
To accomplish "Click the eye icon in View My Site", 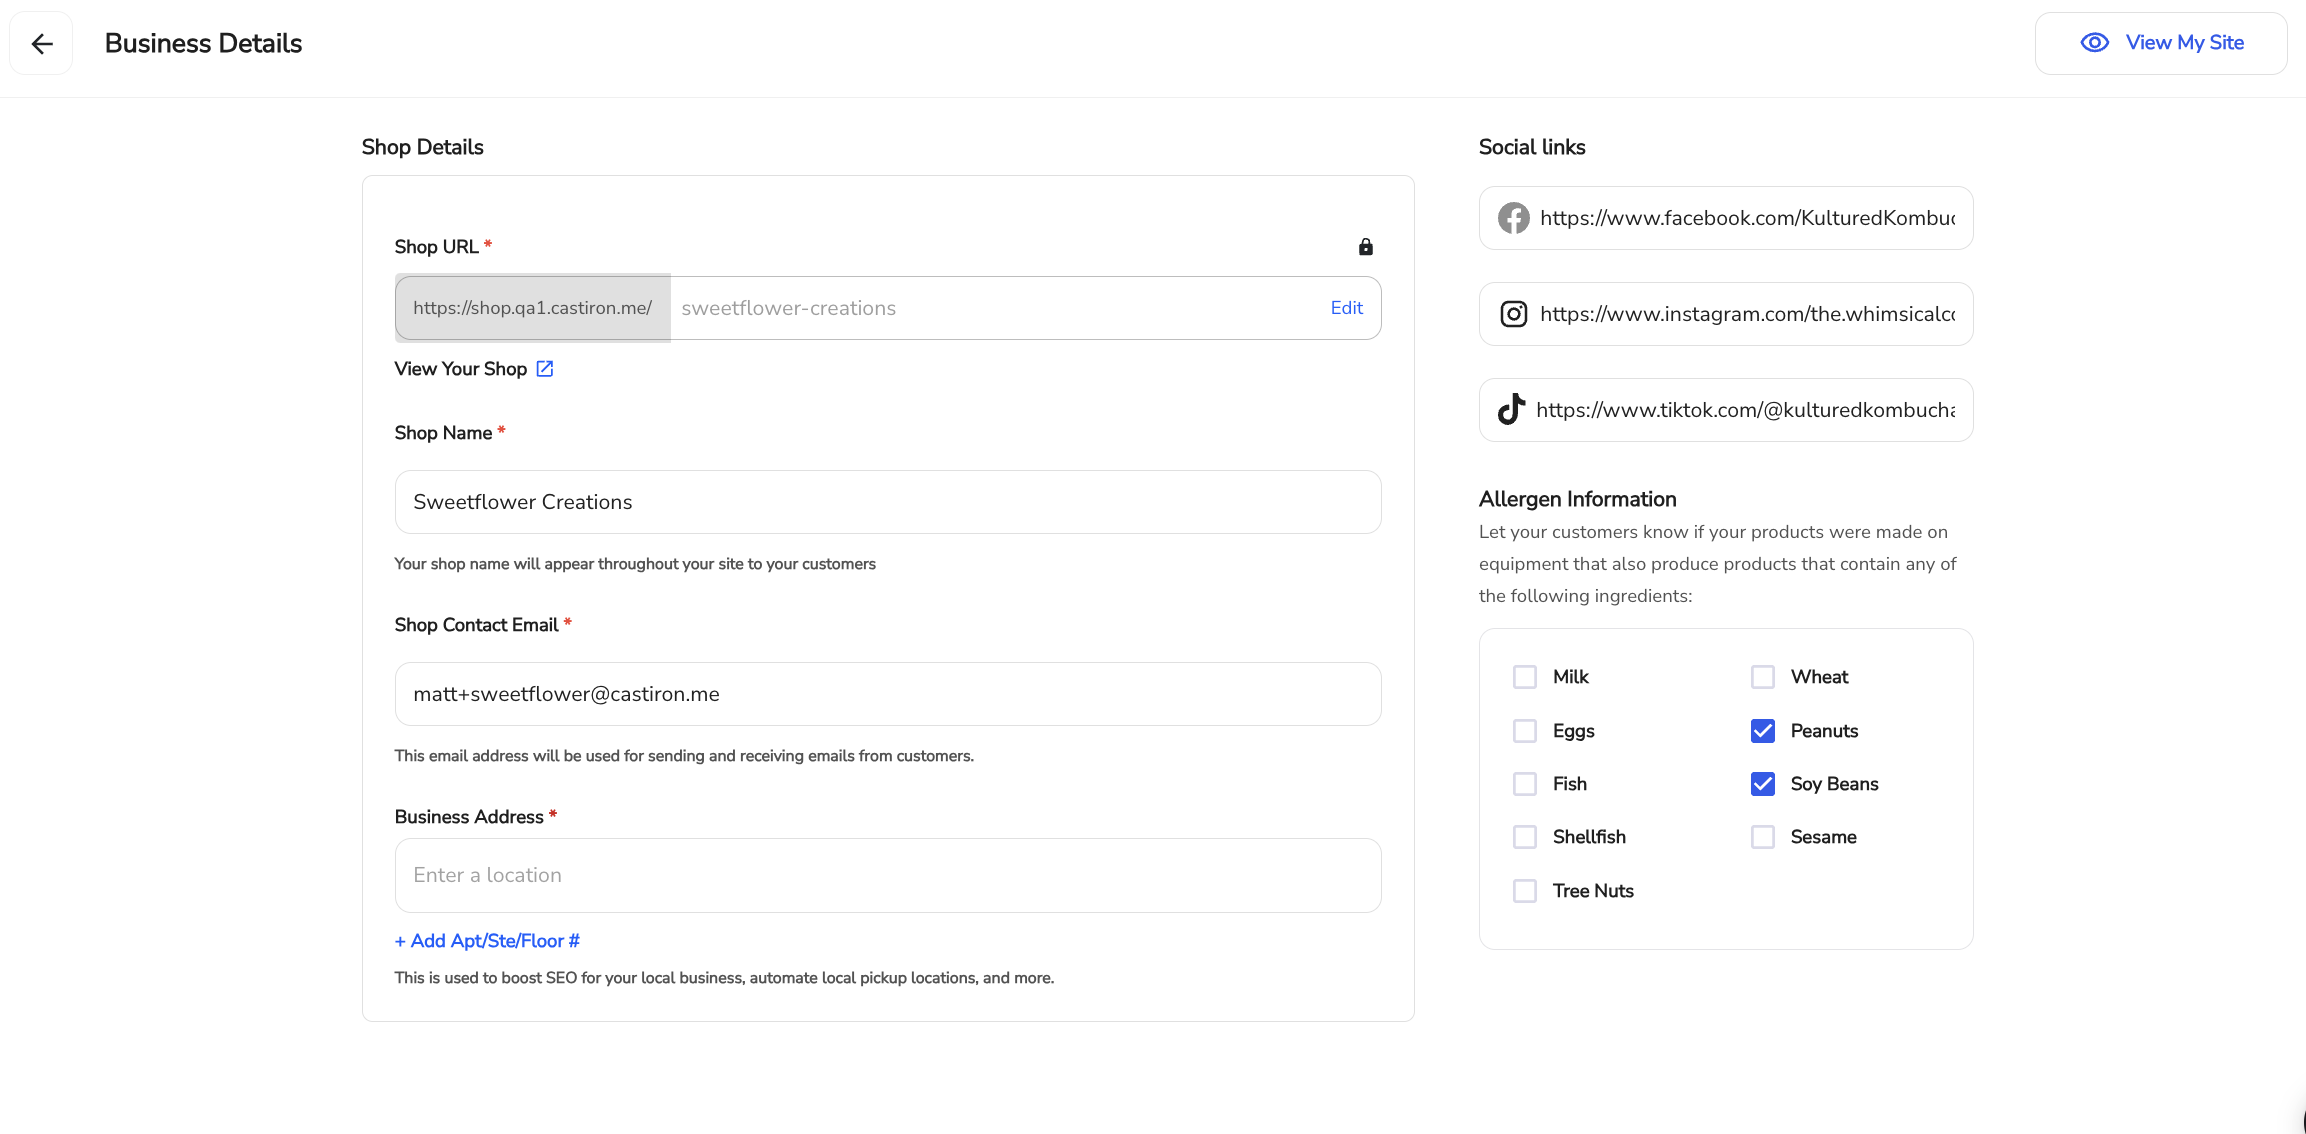I will [x=2094, y=43].
